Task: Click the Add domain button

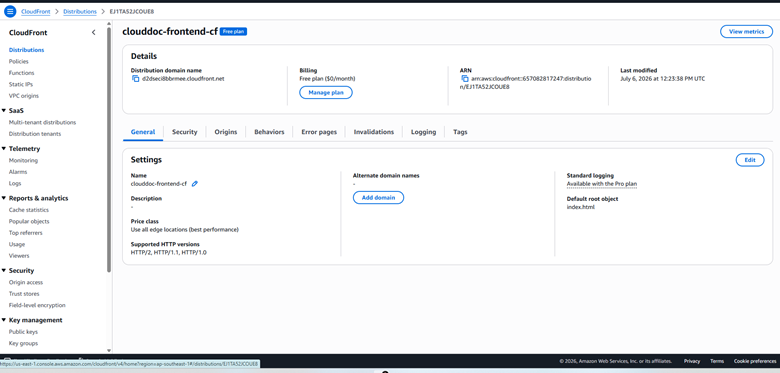Action: pos(378,197)
